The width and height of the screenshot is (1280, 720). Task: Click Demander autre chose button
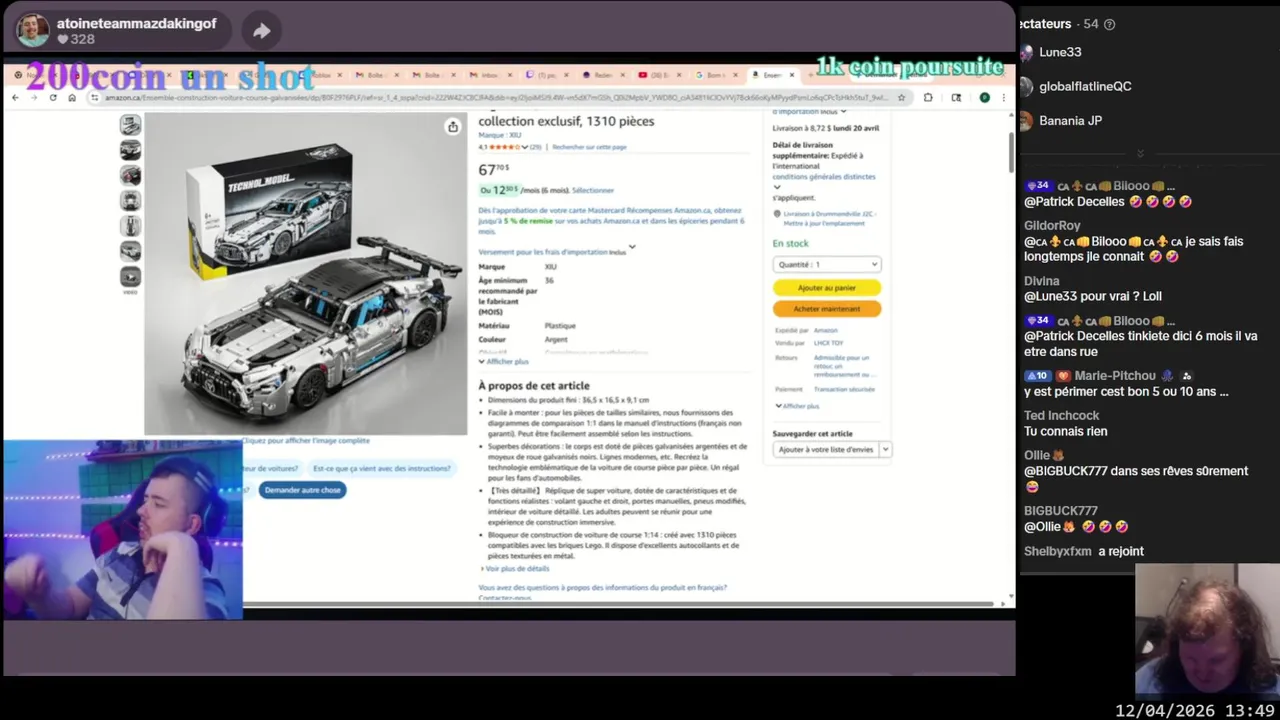[x=303, y=490]
